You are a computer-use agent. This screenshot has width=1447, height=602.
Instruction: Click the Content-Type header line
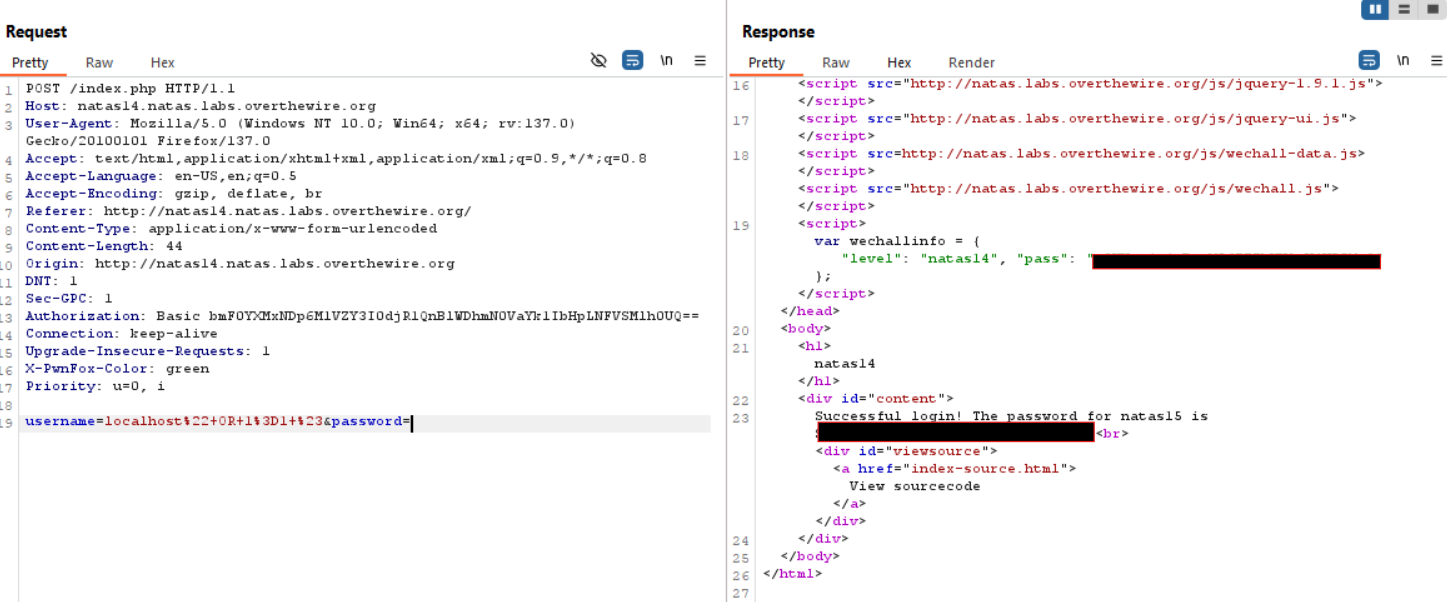point(231,228)
